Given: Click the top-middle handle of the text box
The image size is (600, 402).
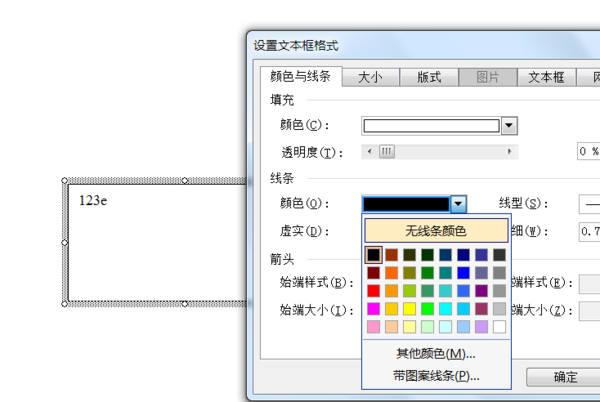Looking at the screenshot, I should 185,181.
